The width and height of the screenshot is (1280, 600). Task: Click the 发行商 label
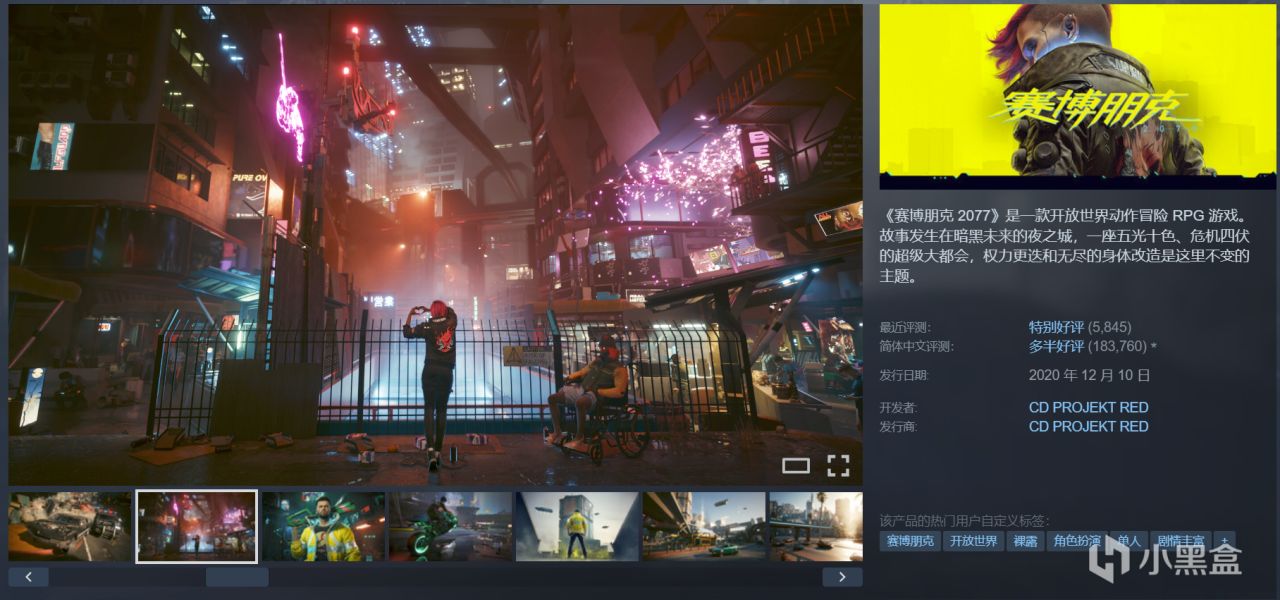[898, 426]
